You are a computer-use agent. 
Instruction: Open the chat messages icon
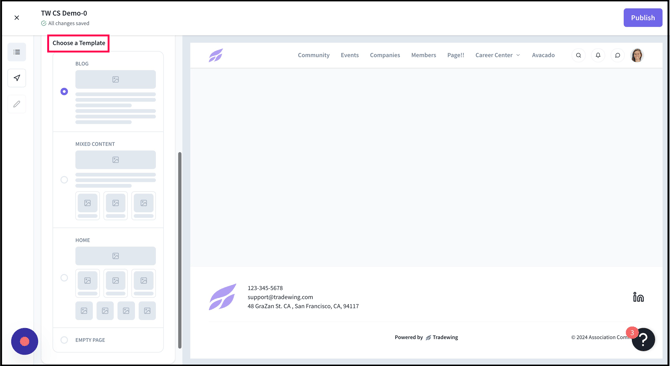(617, 55)
